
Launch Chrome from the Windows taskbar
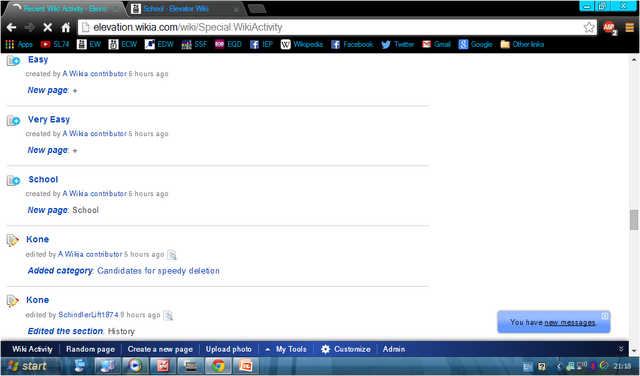pyautogui.click(x=218, y=366)
